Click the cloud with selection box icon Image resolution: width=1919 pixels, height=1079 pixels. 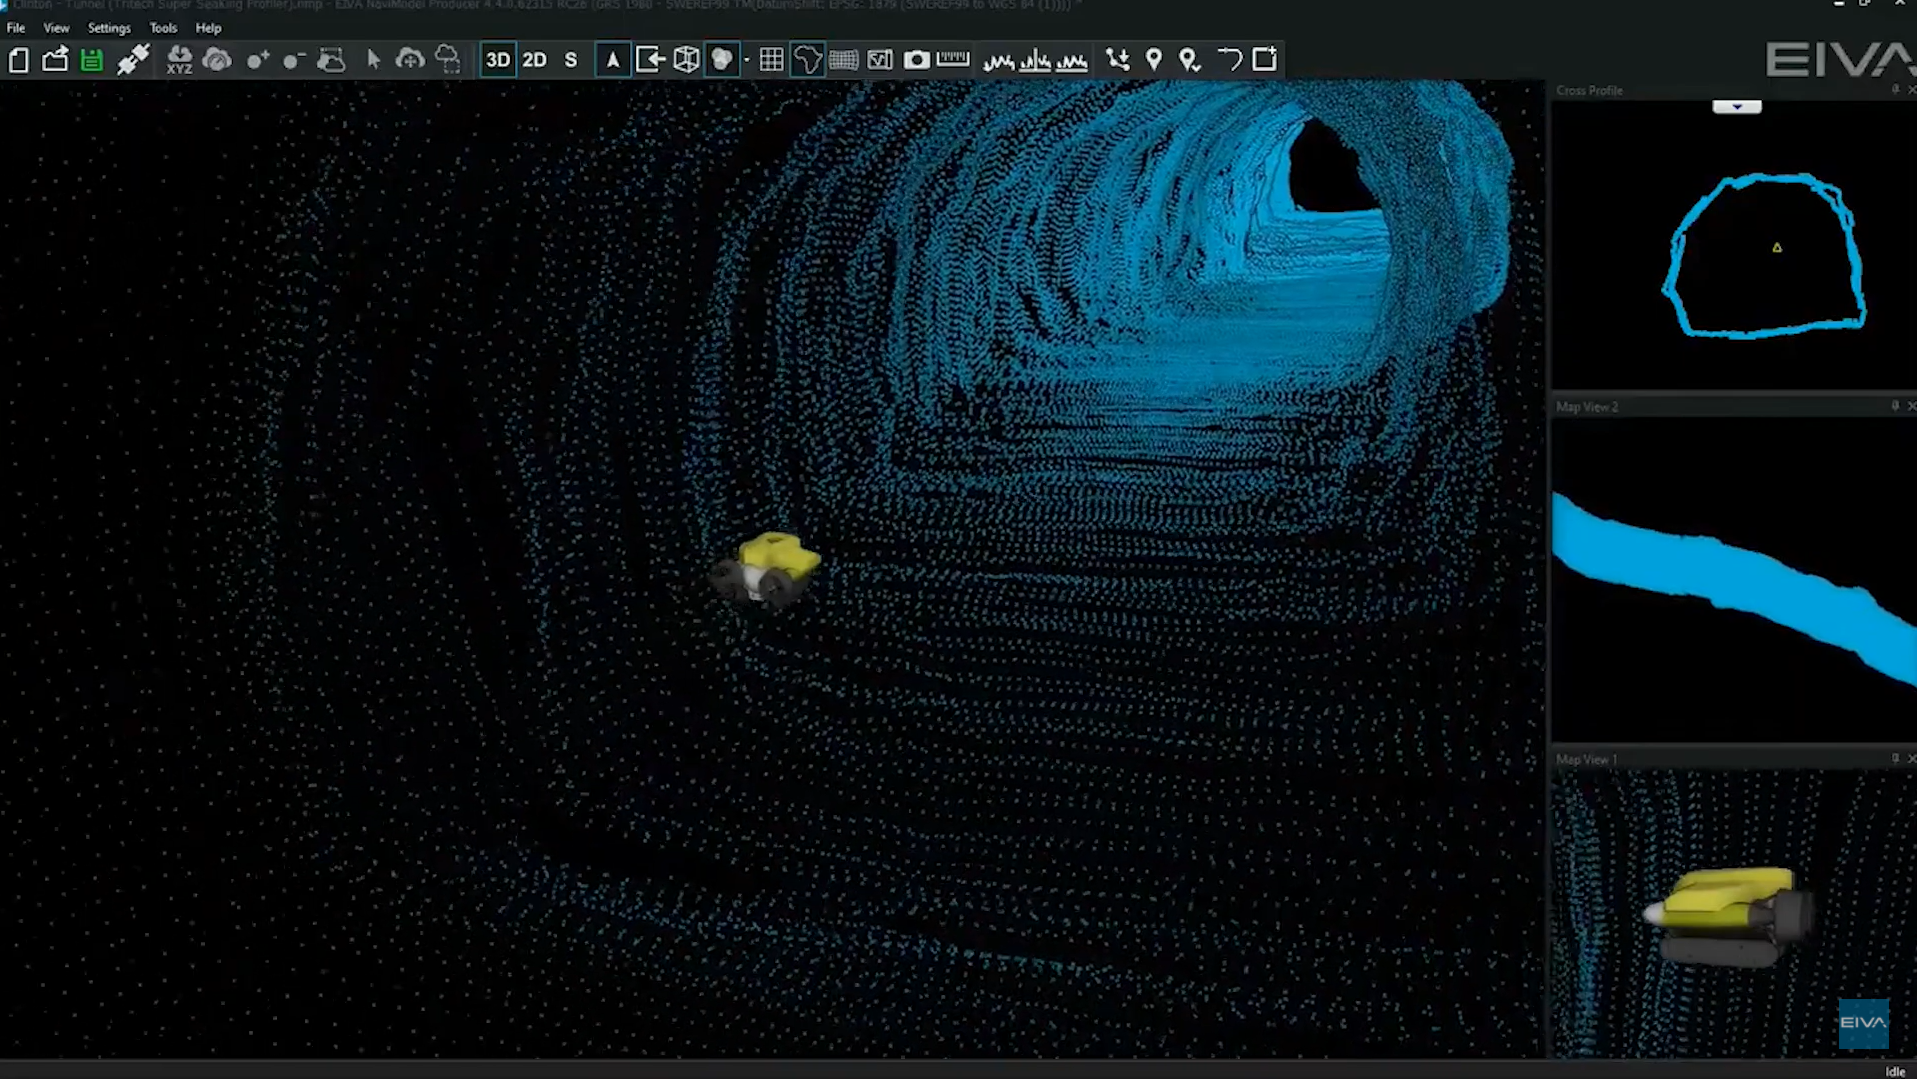[331, 60]
